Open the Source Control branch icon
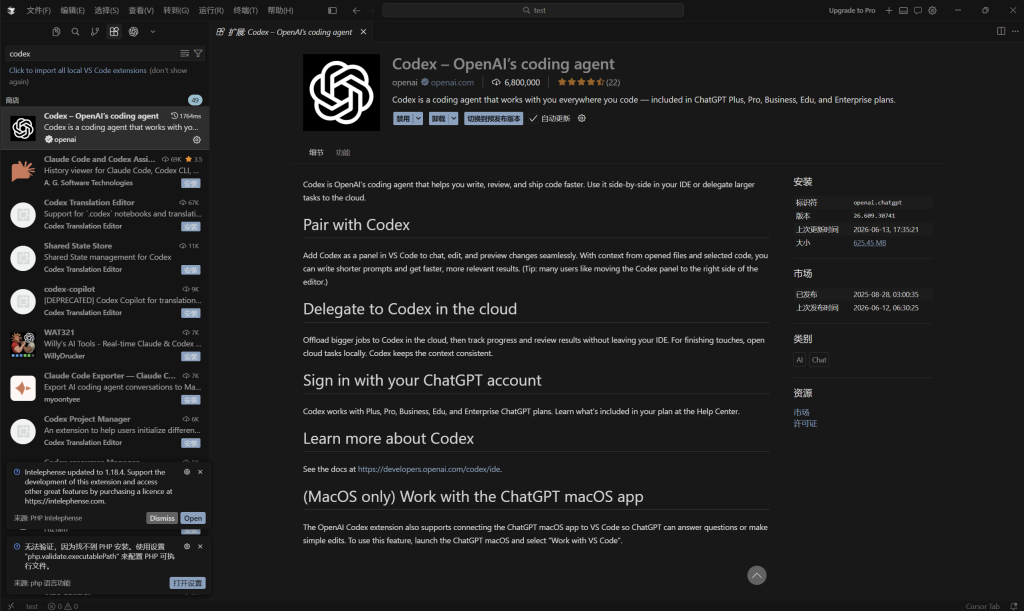The width and height of the screenshot is (1024, 611). pyautogui.click(x=95, y=31)
